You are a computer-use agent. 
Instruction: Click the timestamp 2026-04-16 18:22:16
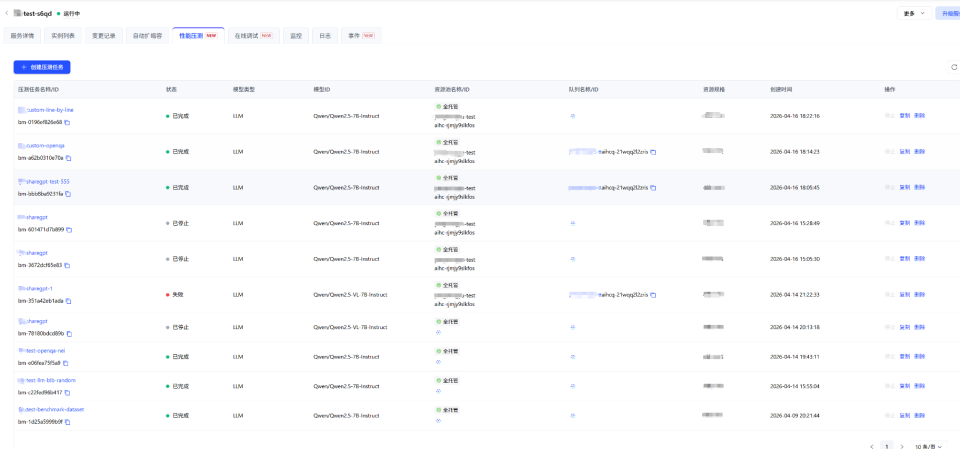[x=795, y=116]
